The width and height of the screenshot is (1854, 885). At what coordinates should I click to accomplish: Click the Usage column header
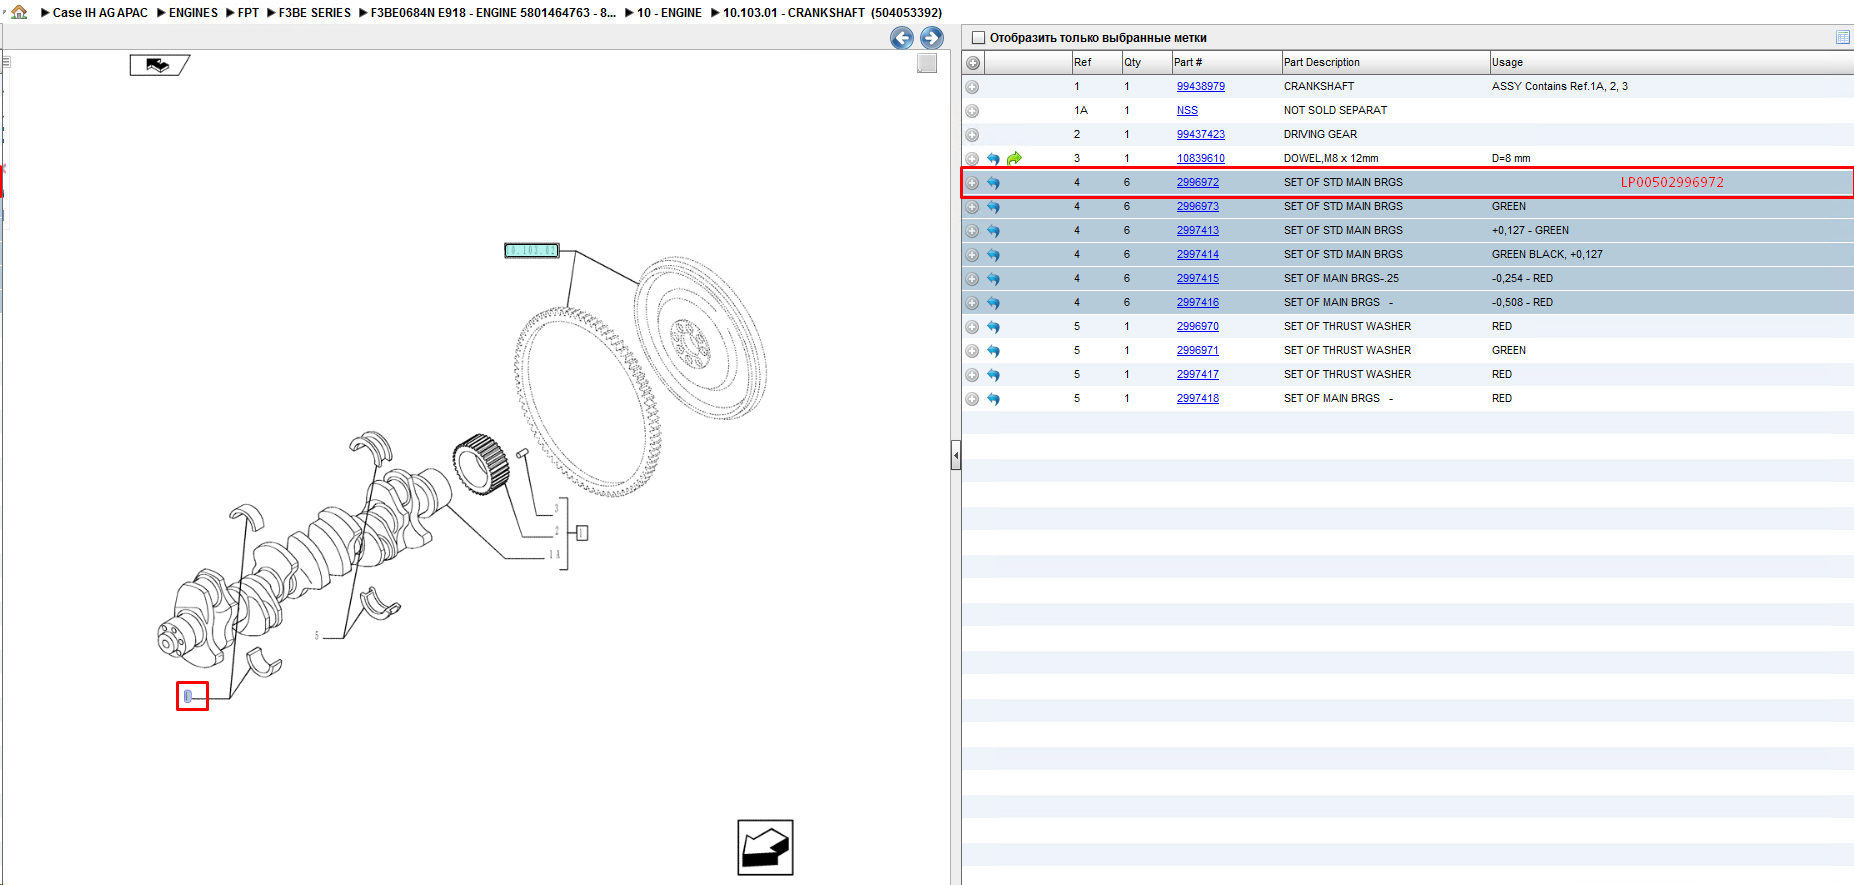point(1672,62)
